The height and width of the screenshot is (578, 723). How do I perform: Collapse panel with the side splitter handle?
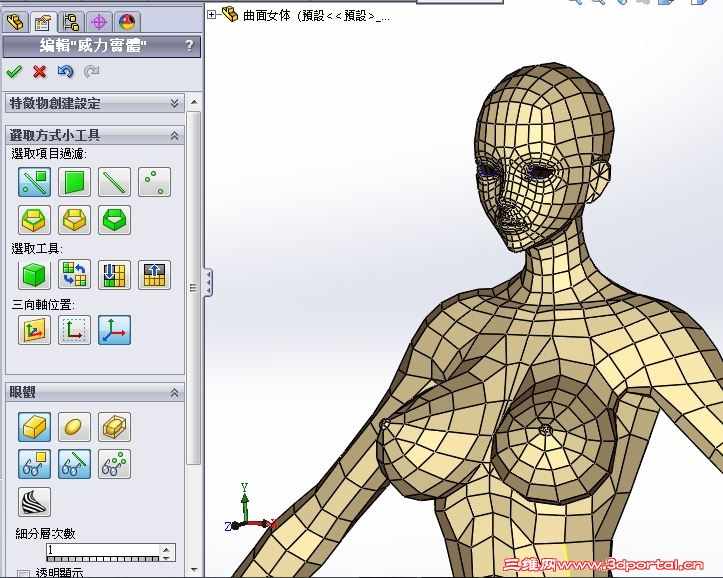point(208,282)
